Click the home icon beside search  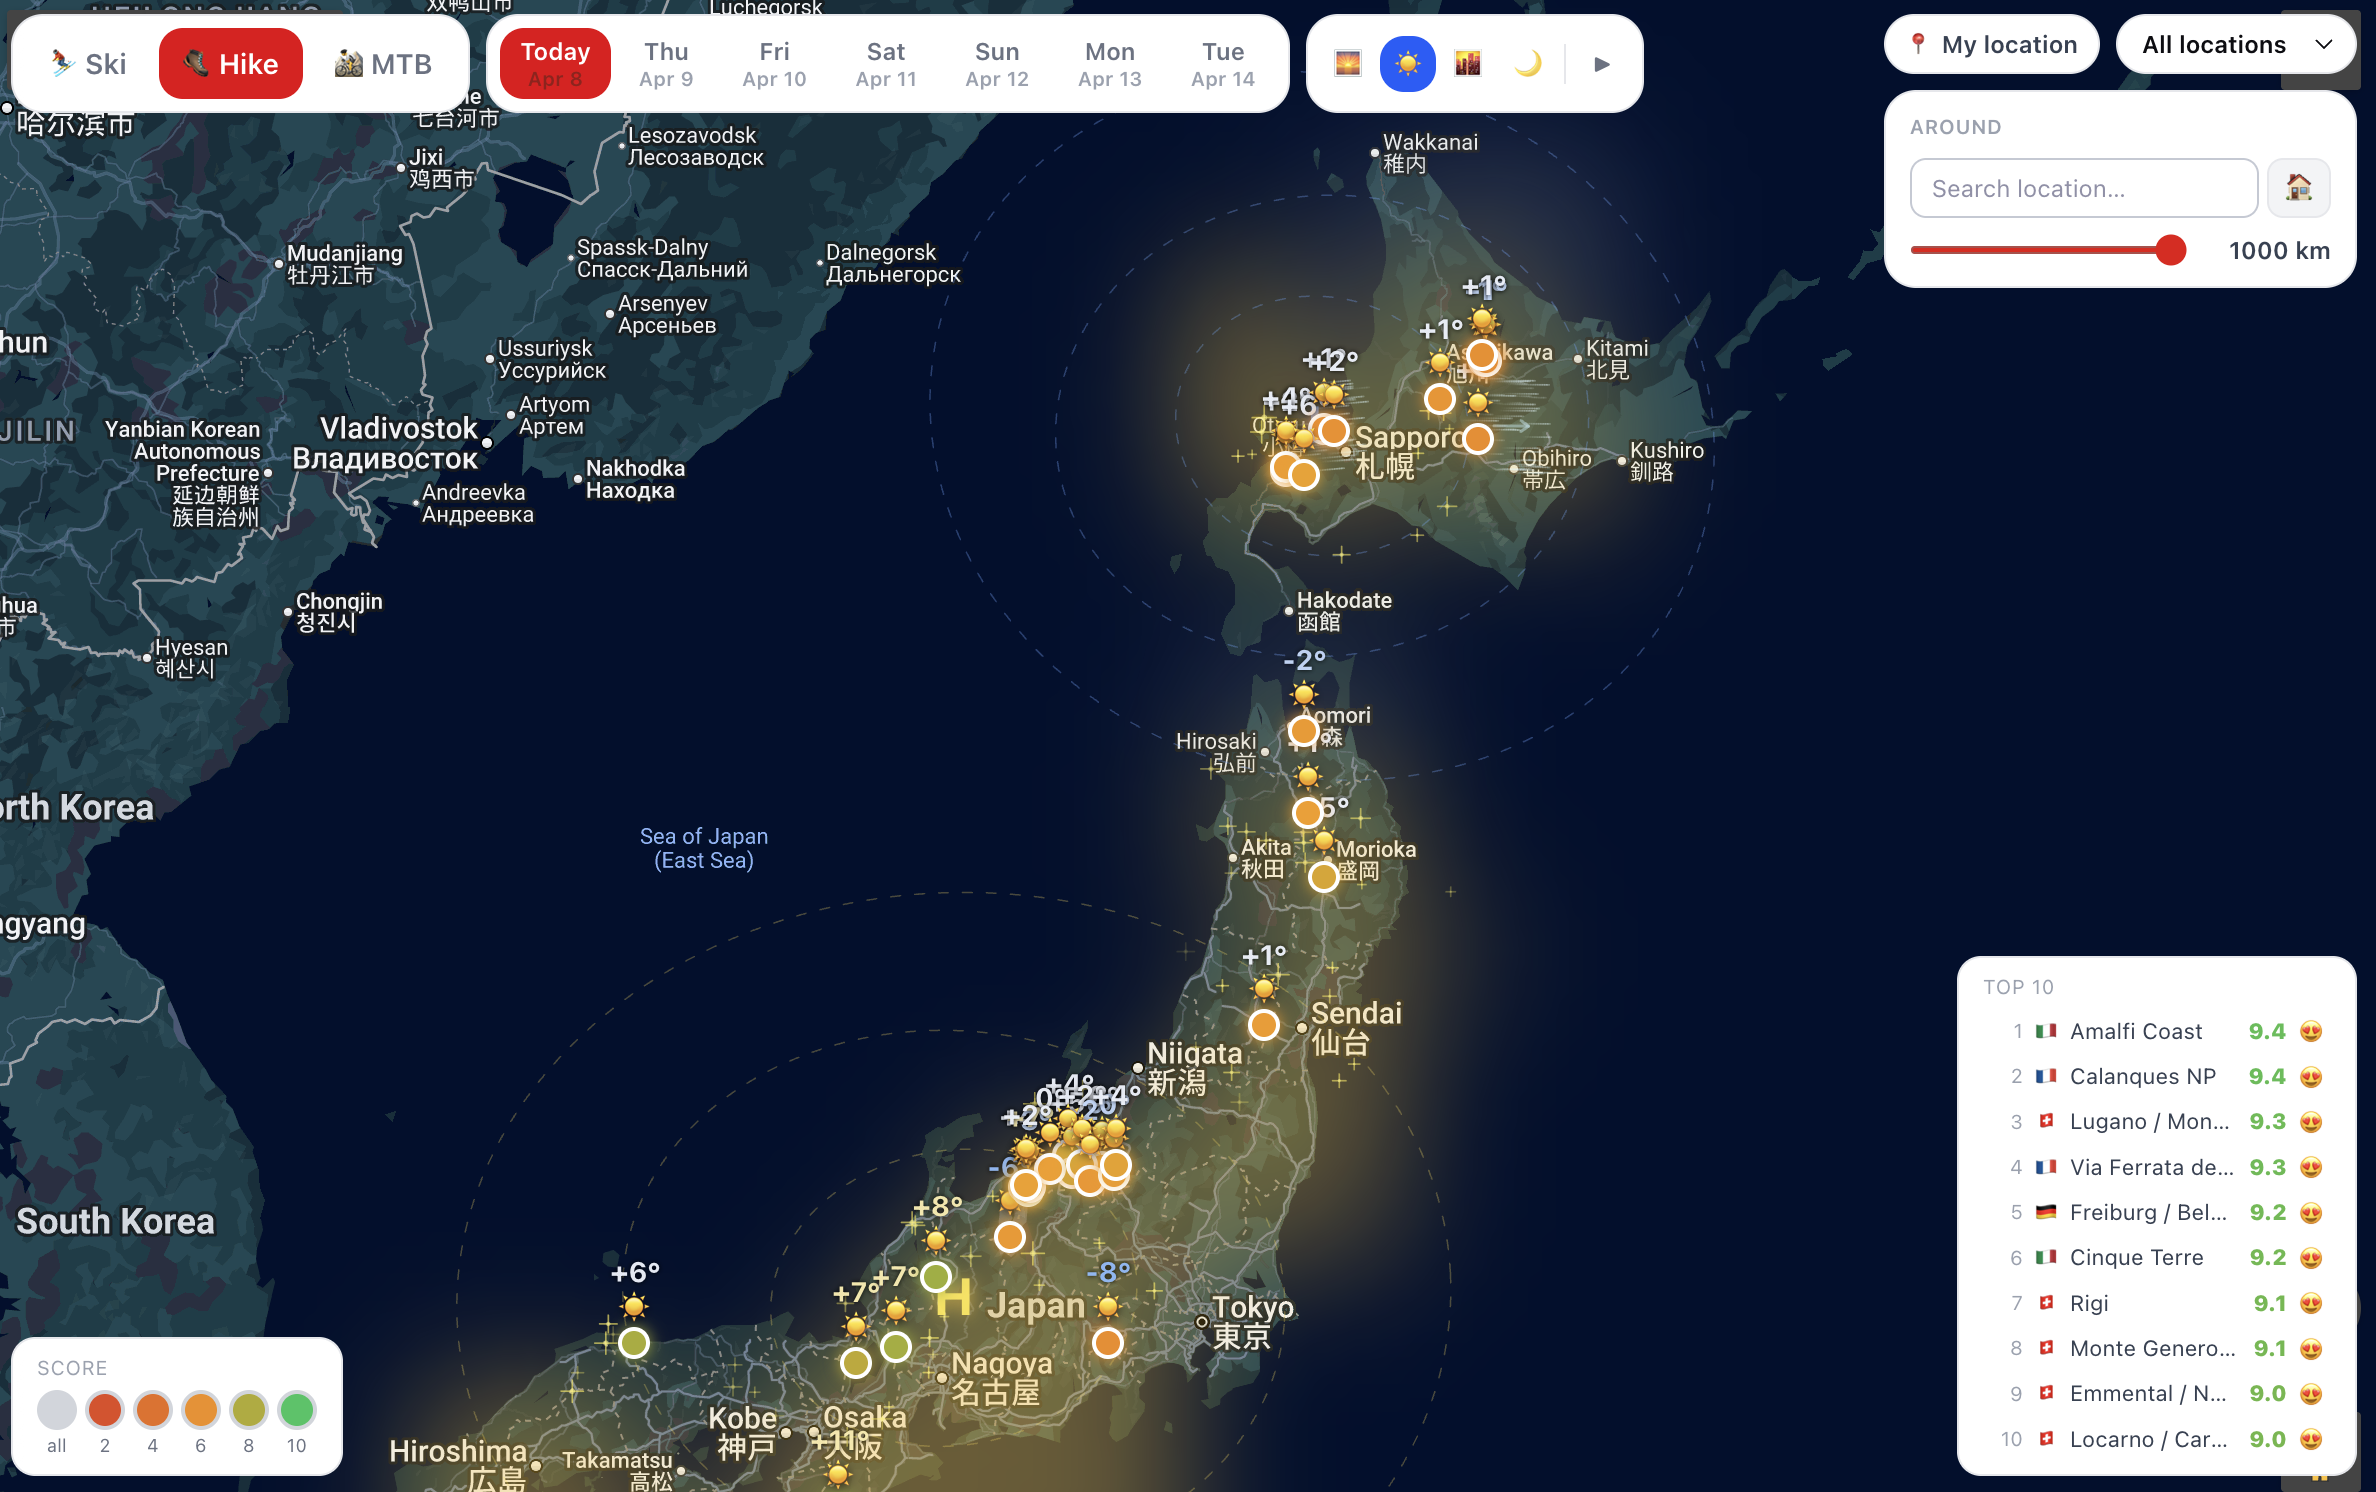2298,188
